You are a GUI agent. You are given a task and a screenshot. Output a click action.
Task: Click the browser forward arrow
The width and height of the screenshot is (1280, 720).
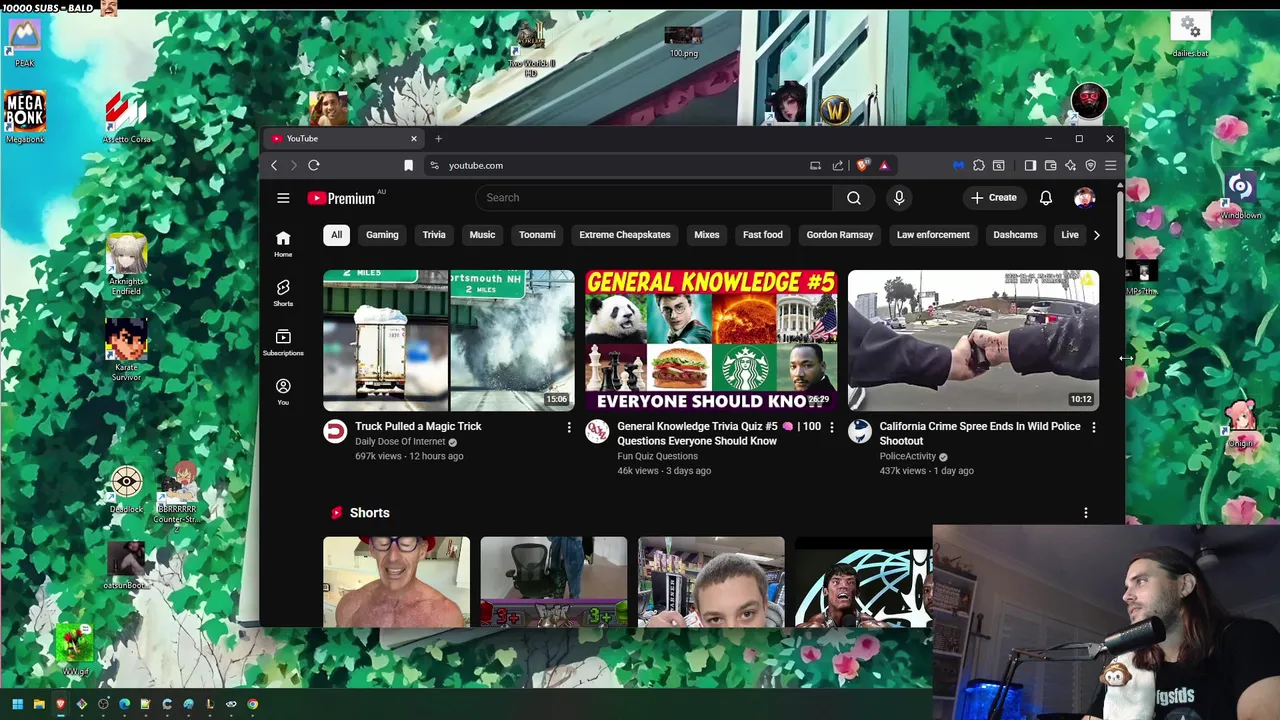point(293,165)
